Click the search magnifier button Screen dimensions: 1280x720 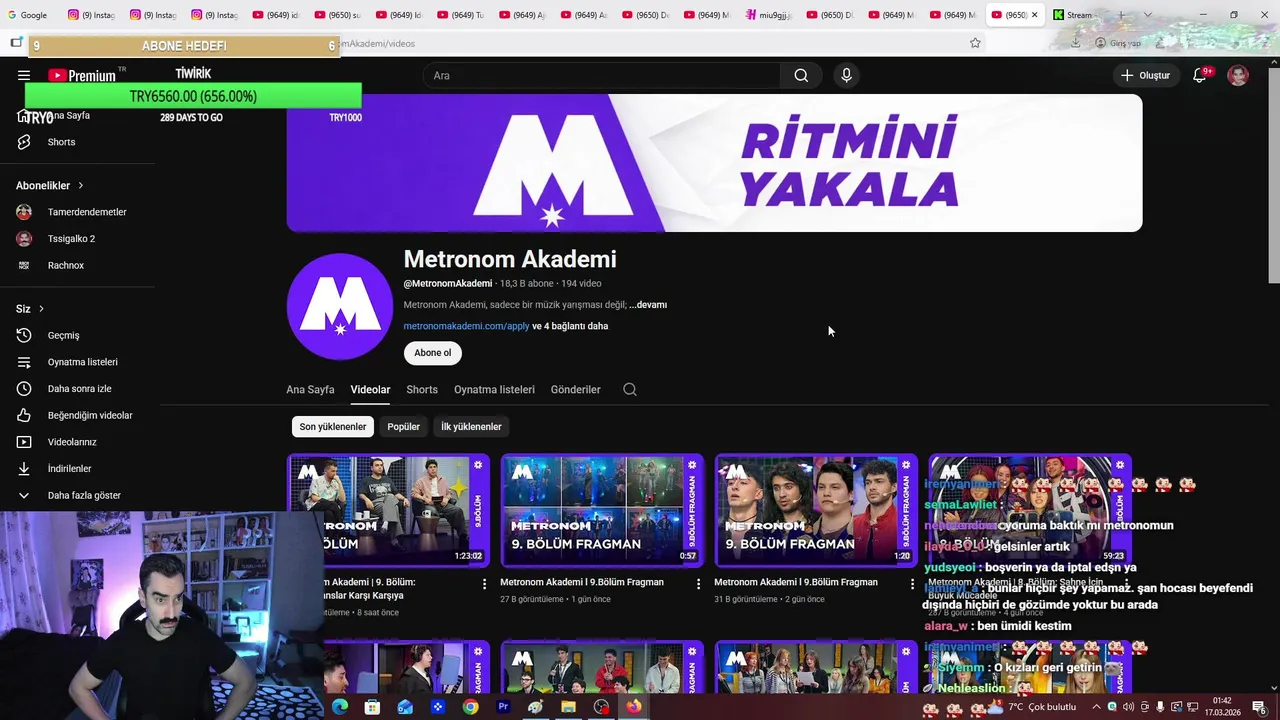801,75
